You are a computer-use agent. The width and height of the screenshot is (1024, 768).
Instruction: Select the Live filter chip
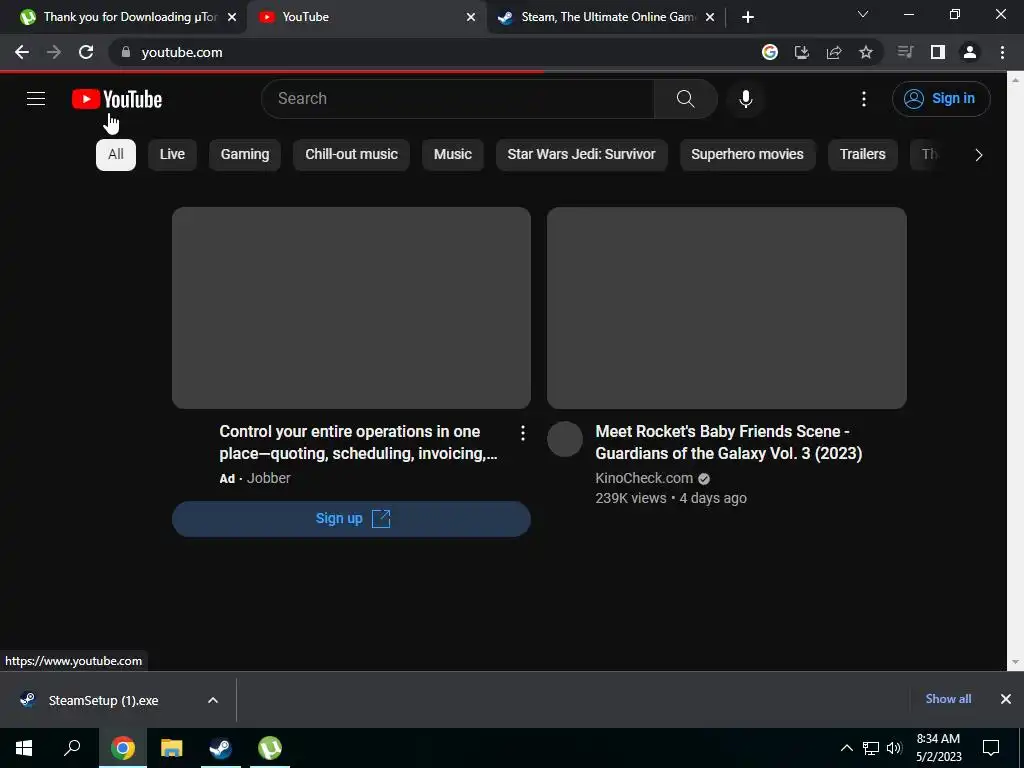(172, 154)
